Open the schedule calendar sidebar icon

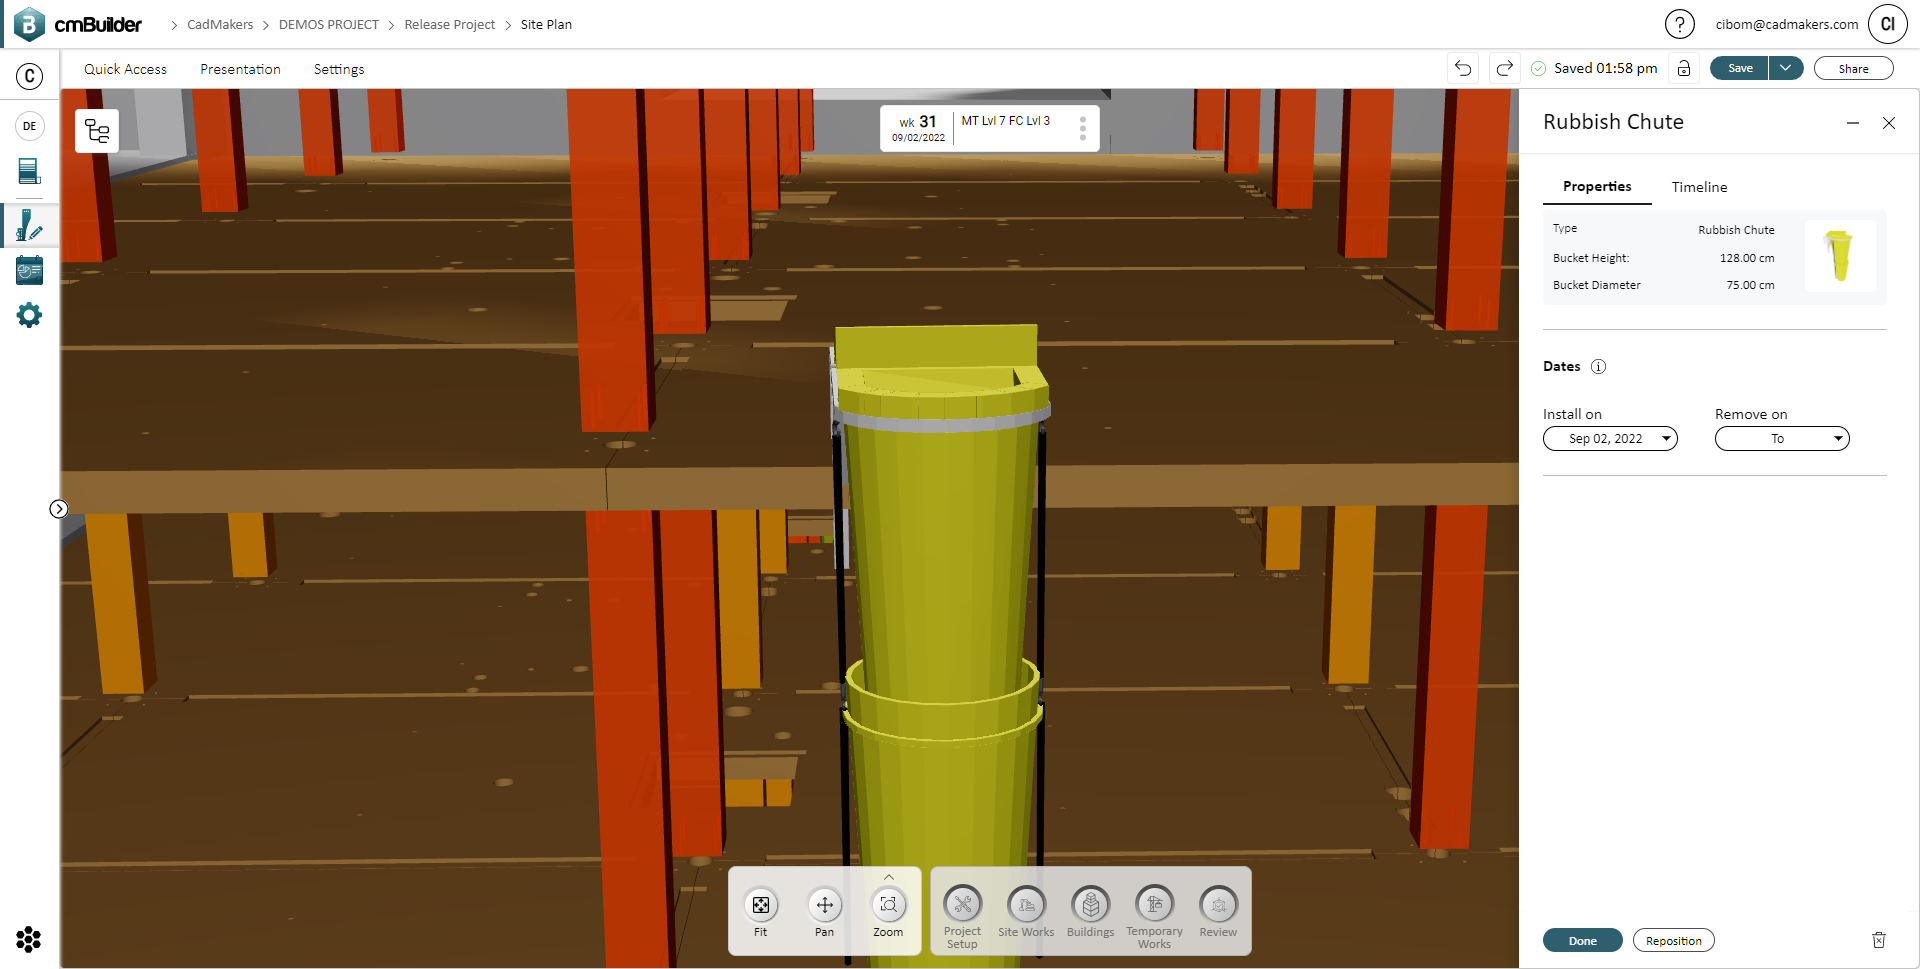tap(30, 270)
